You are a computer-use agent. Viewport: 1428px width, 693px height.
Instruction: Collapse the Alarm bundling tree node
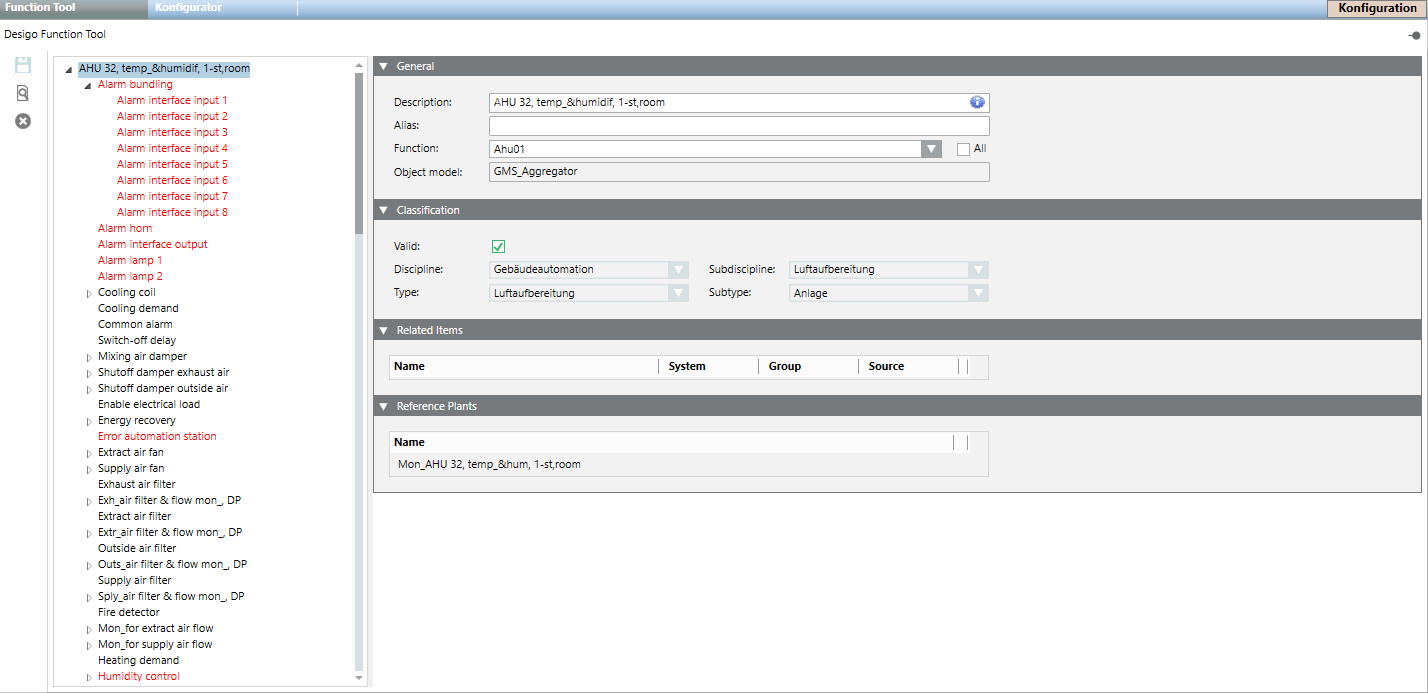click(x=87, y=85)
